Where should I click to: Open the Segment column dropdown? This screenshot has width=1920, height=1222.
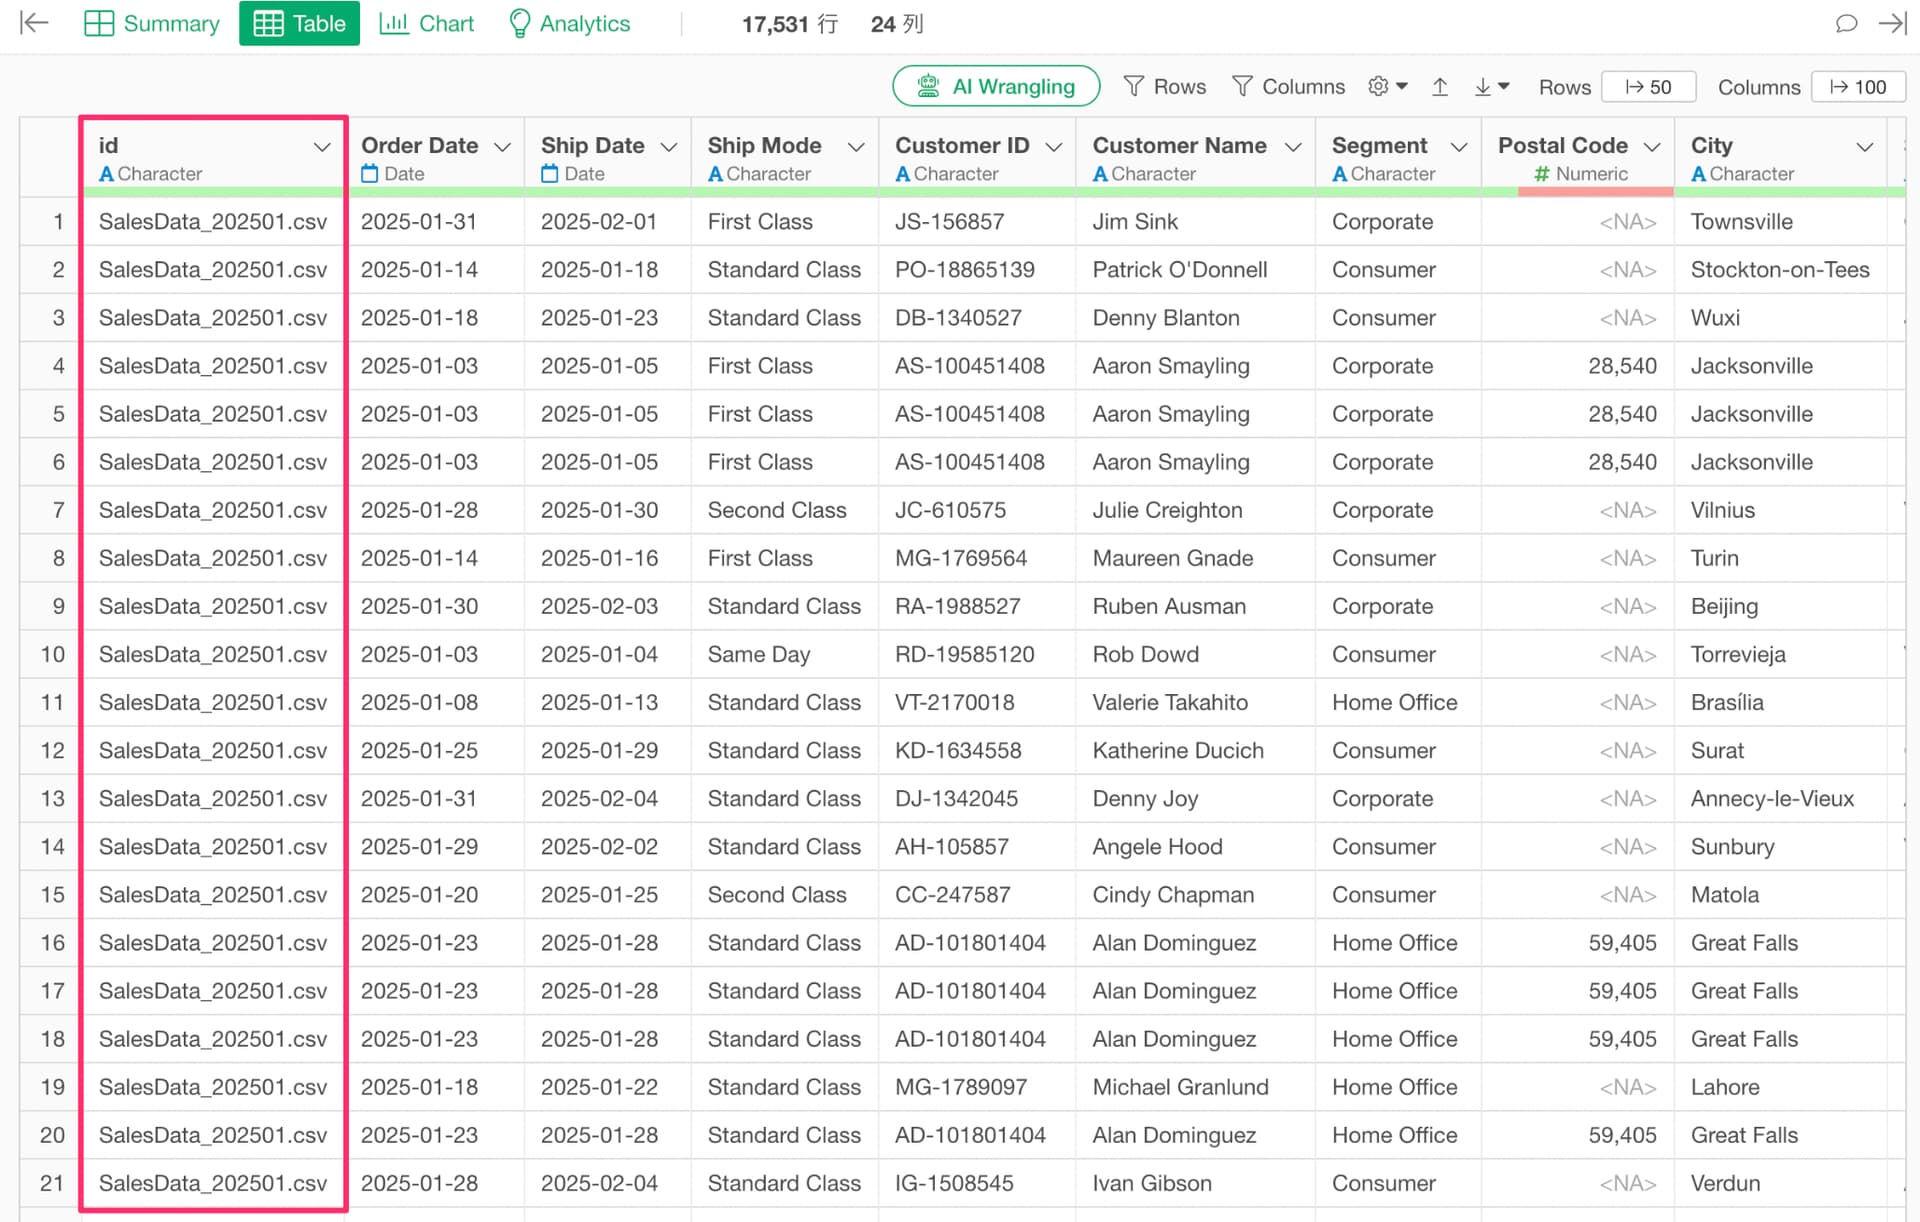1459,147
